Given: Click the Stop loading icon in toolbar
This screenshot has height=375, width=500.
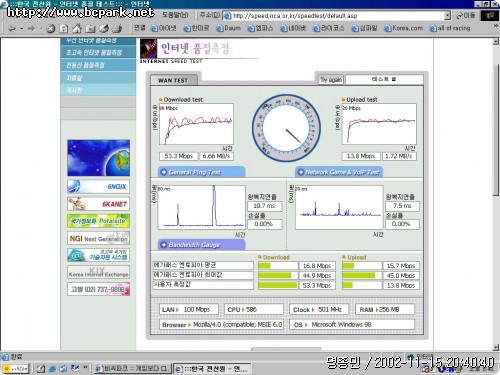Looking at the screenshot, I should [x=51, y=29].
